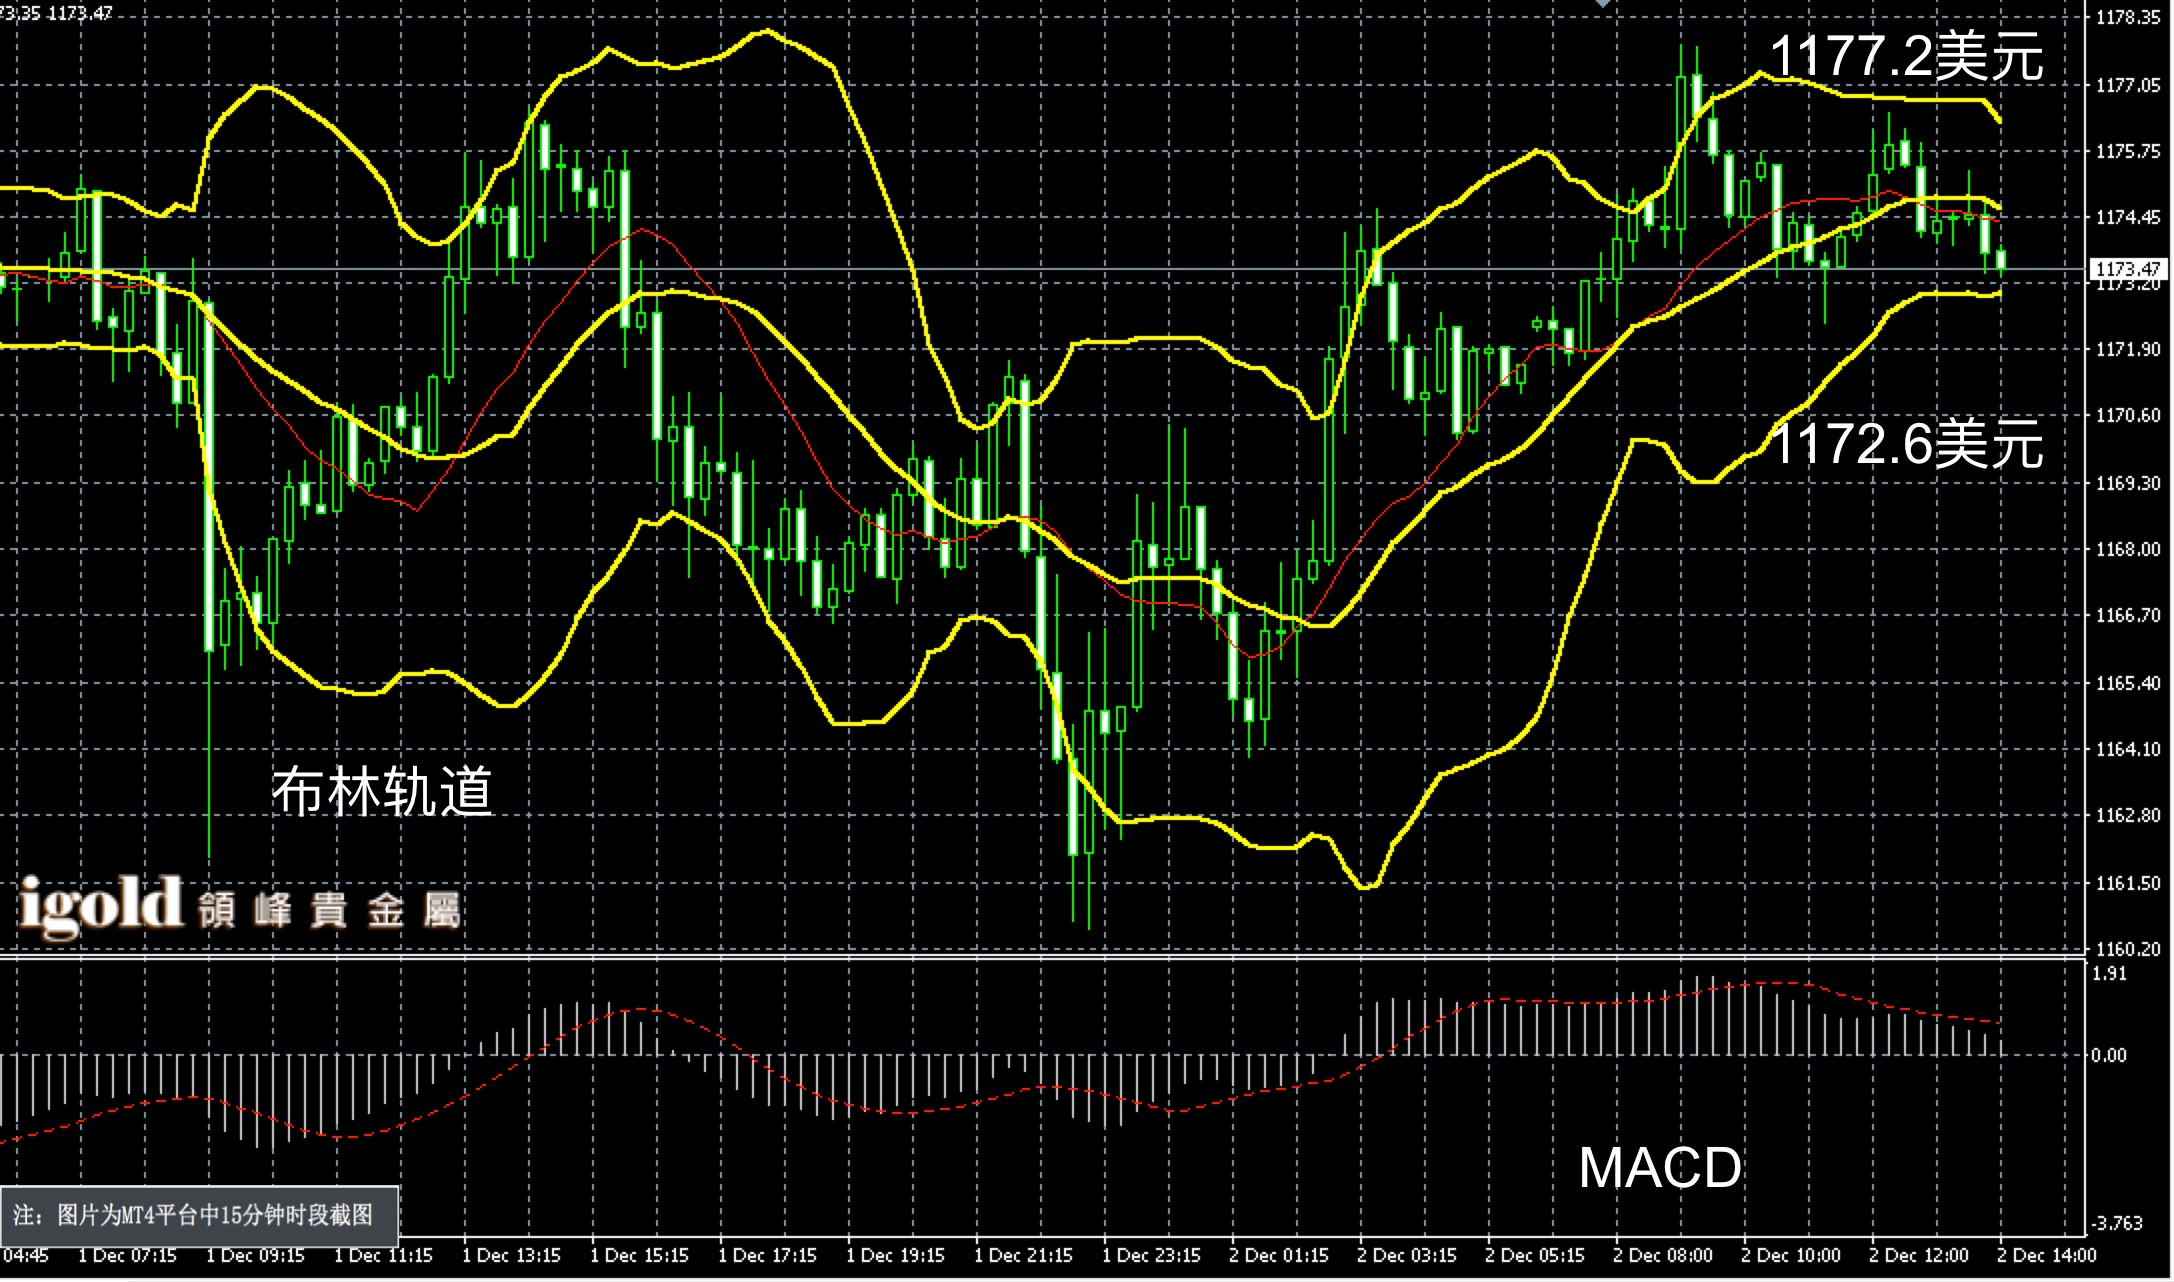This screenshot has height=1282, width=2174.
Task: Click the igold logo watermark
Action: tap(100, 905)
